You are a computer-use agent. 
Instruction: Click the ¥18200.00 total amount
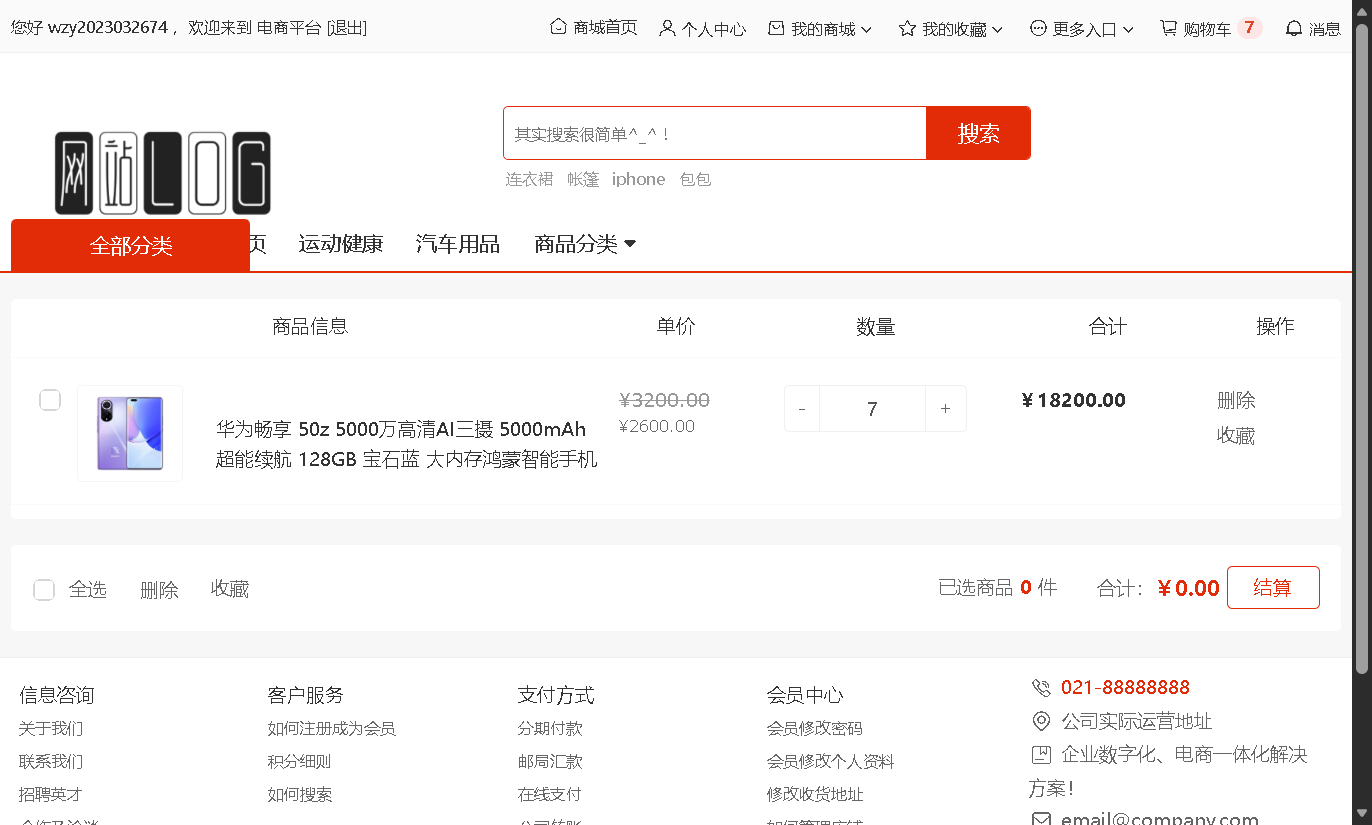(1073, 401)
